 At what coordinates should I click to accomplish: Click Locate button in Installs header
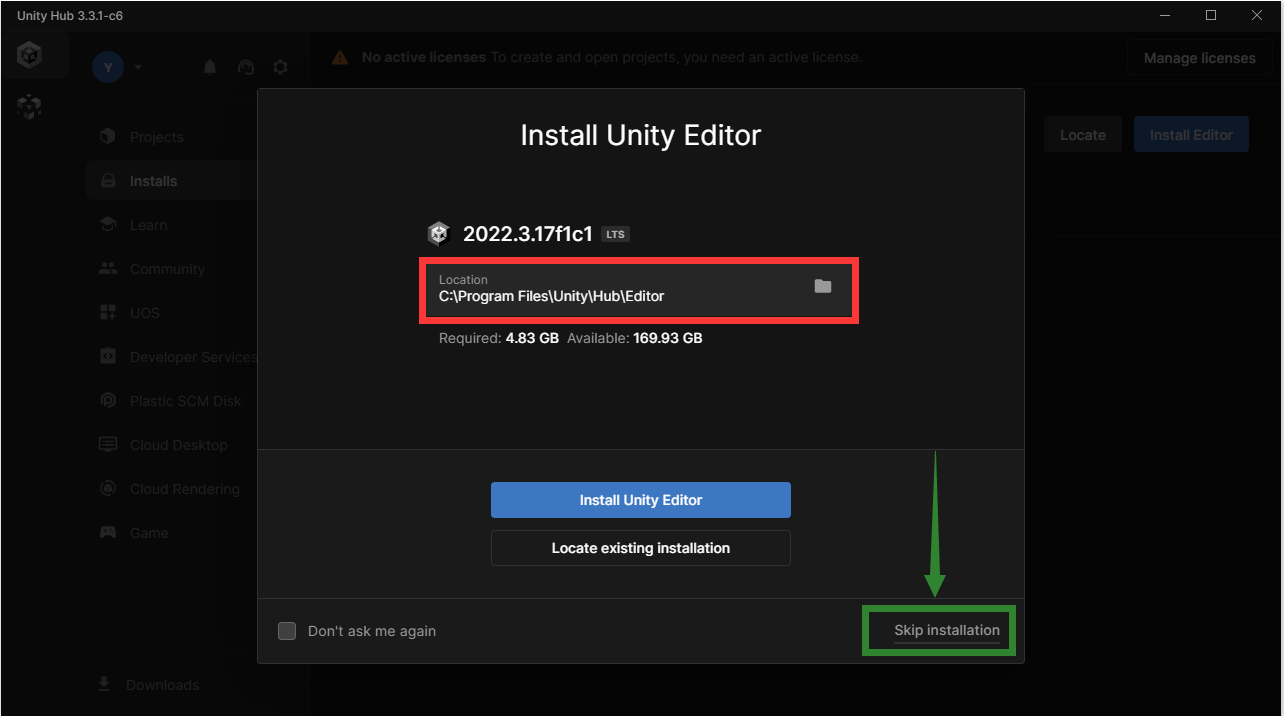coord(1083,135)
